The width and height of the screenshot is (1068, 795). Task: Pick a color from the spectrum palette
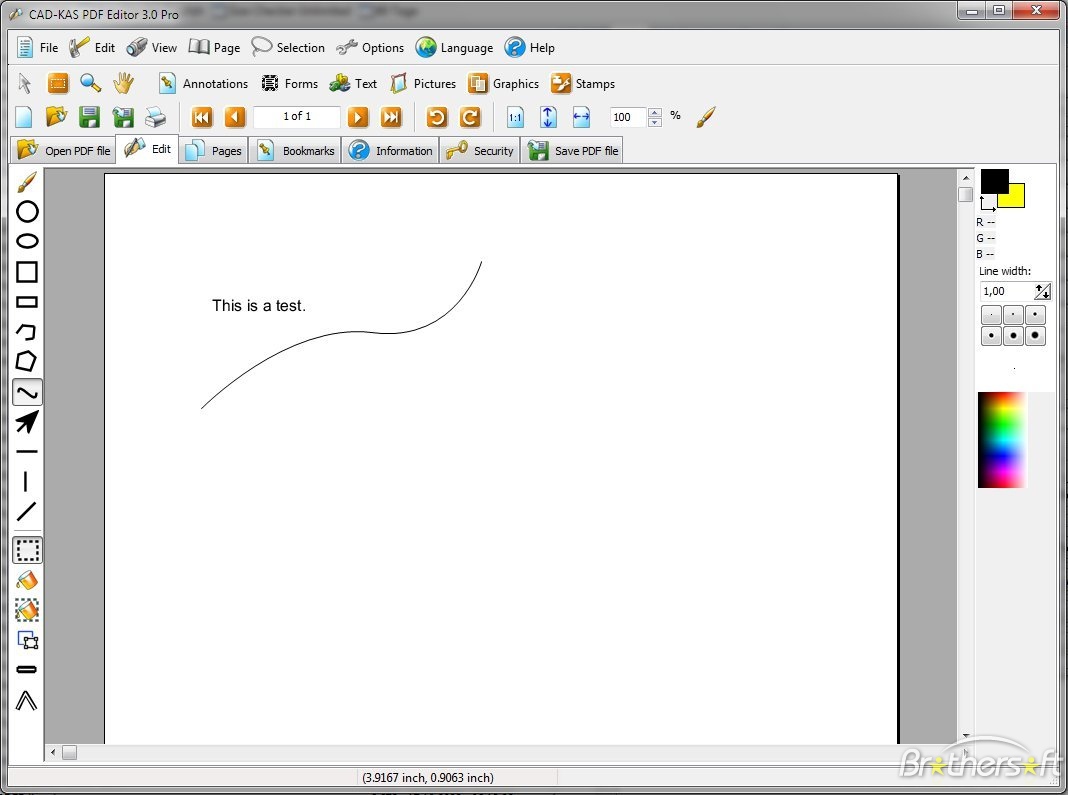[x=1002, y=440]
